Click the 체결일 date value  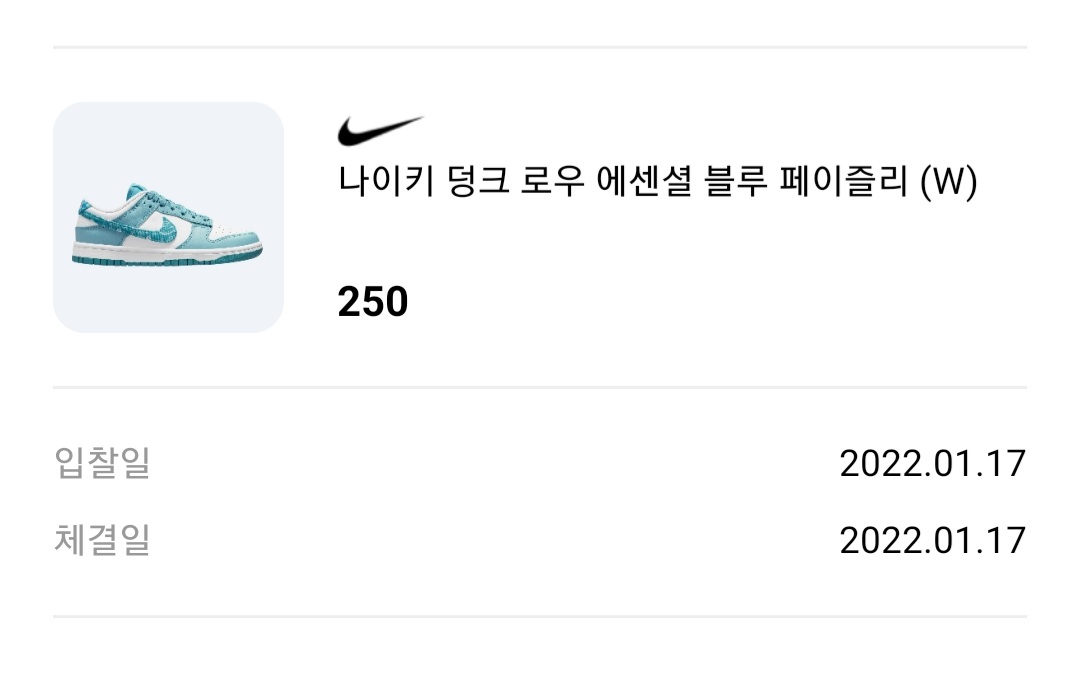(932, 540)
